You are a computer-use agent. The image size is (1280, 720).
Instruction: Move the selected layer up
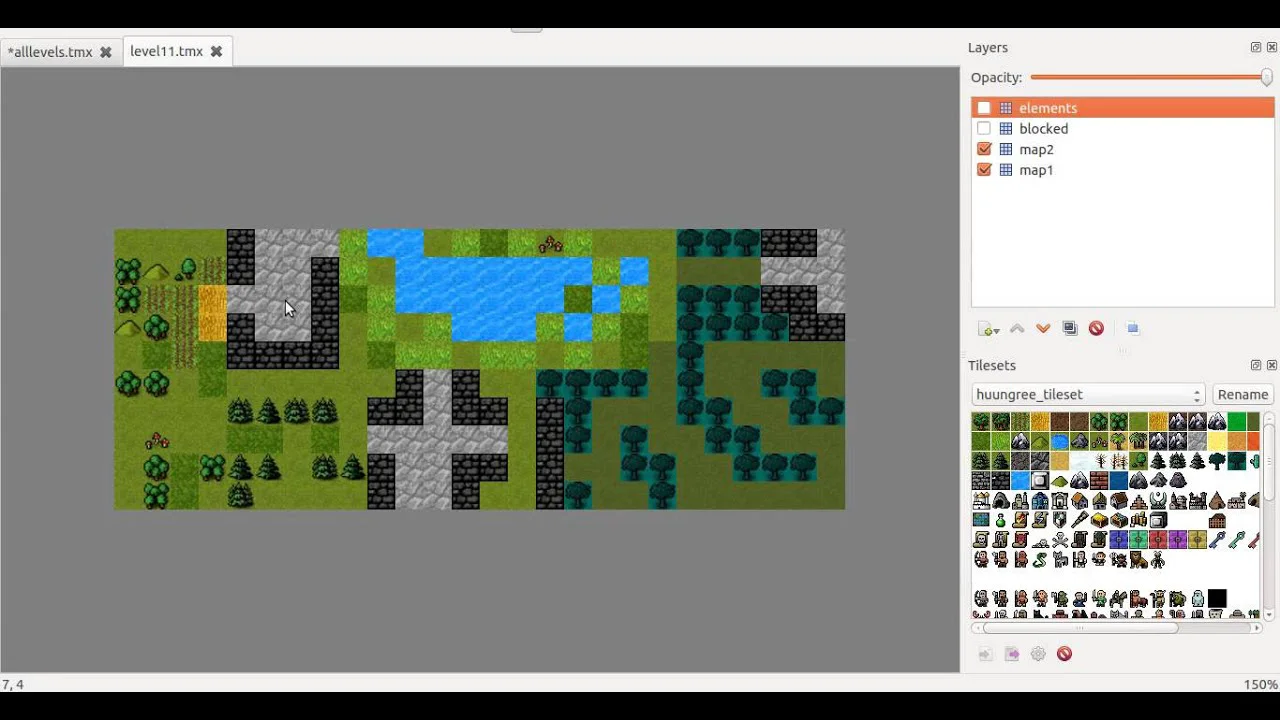1017,329
